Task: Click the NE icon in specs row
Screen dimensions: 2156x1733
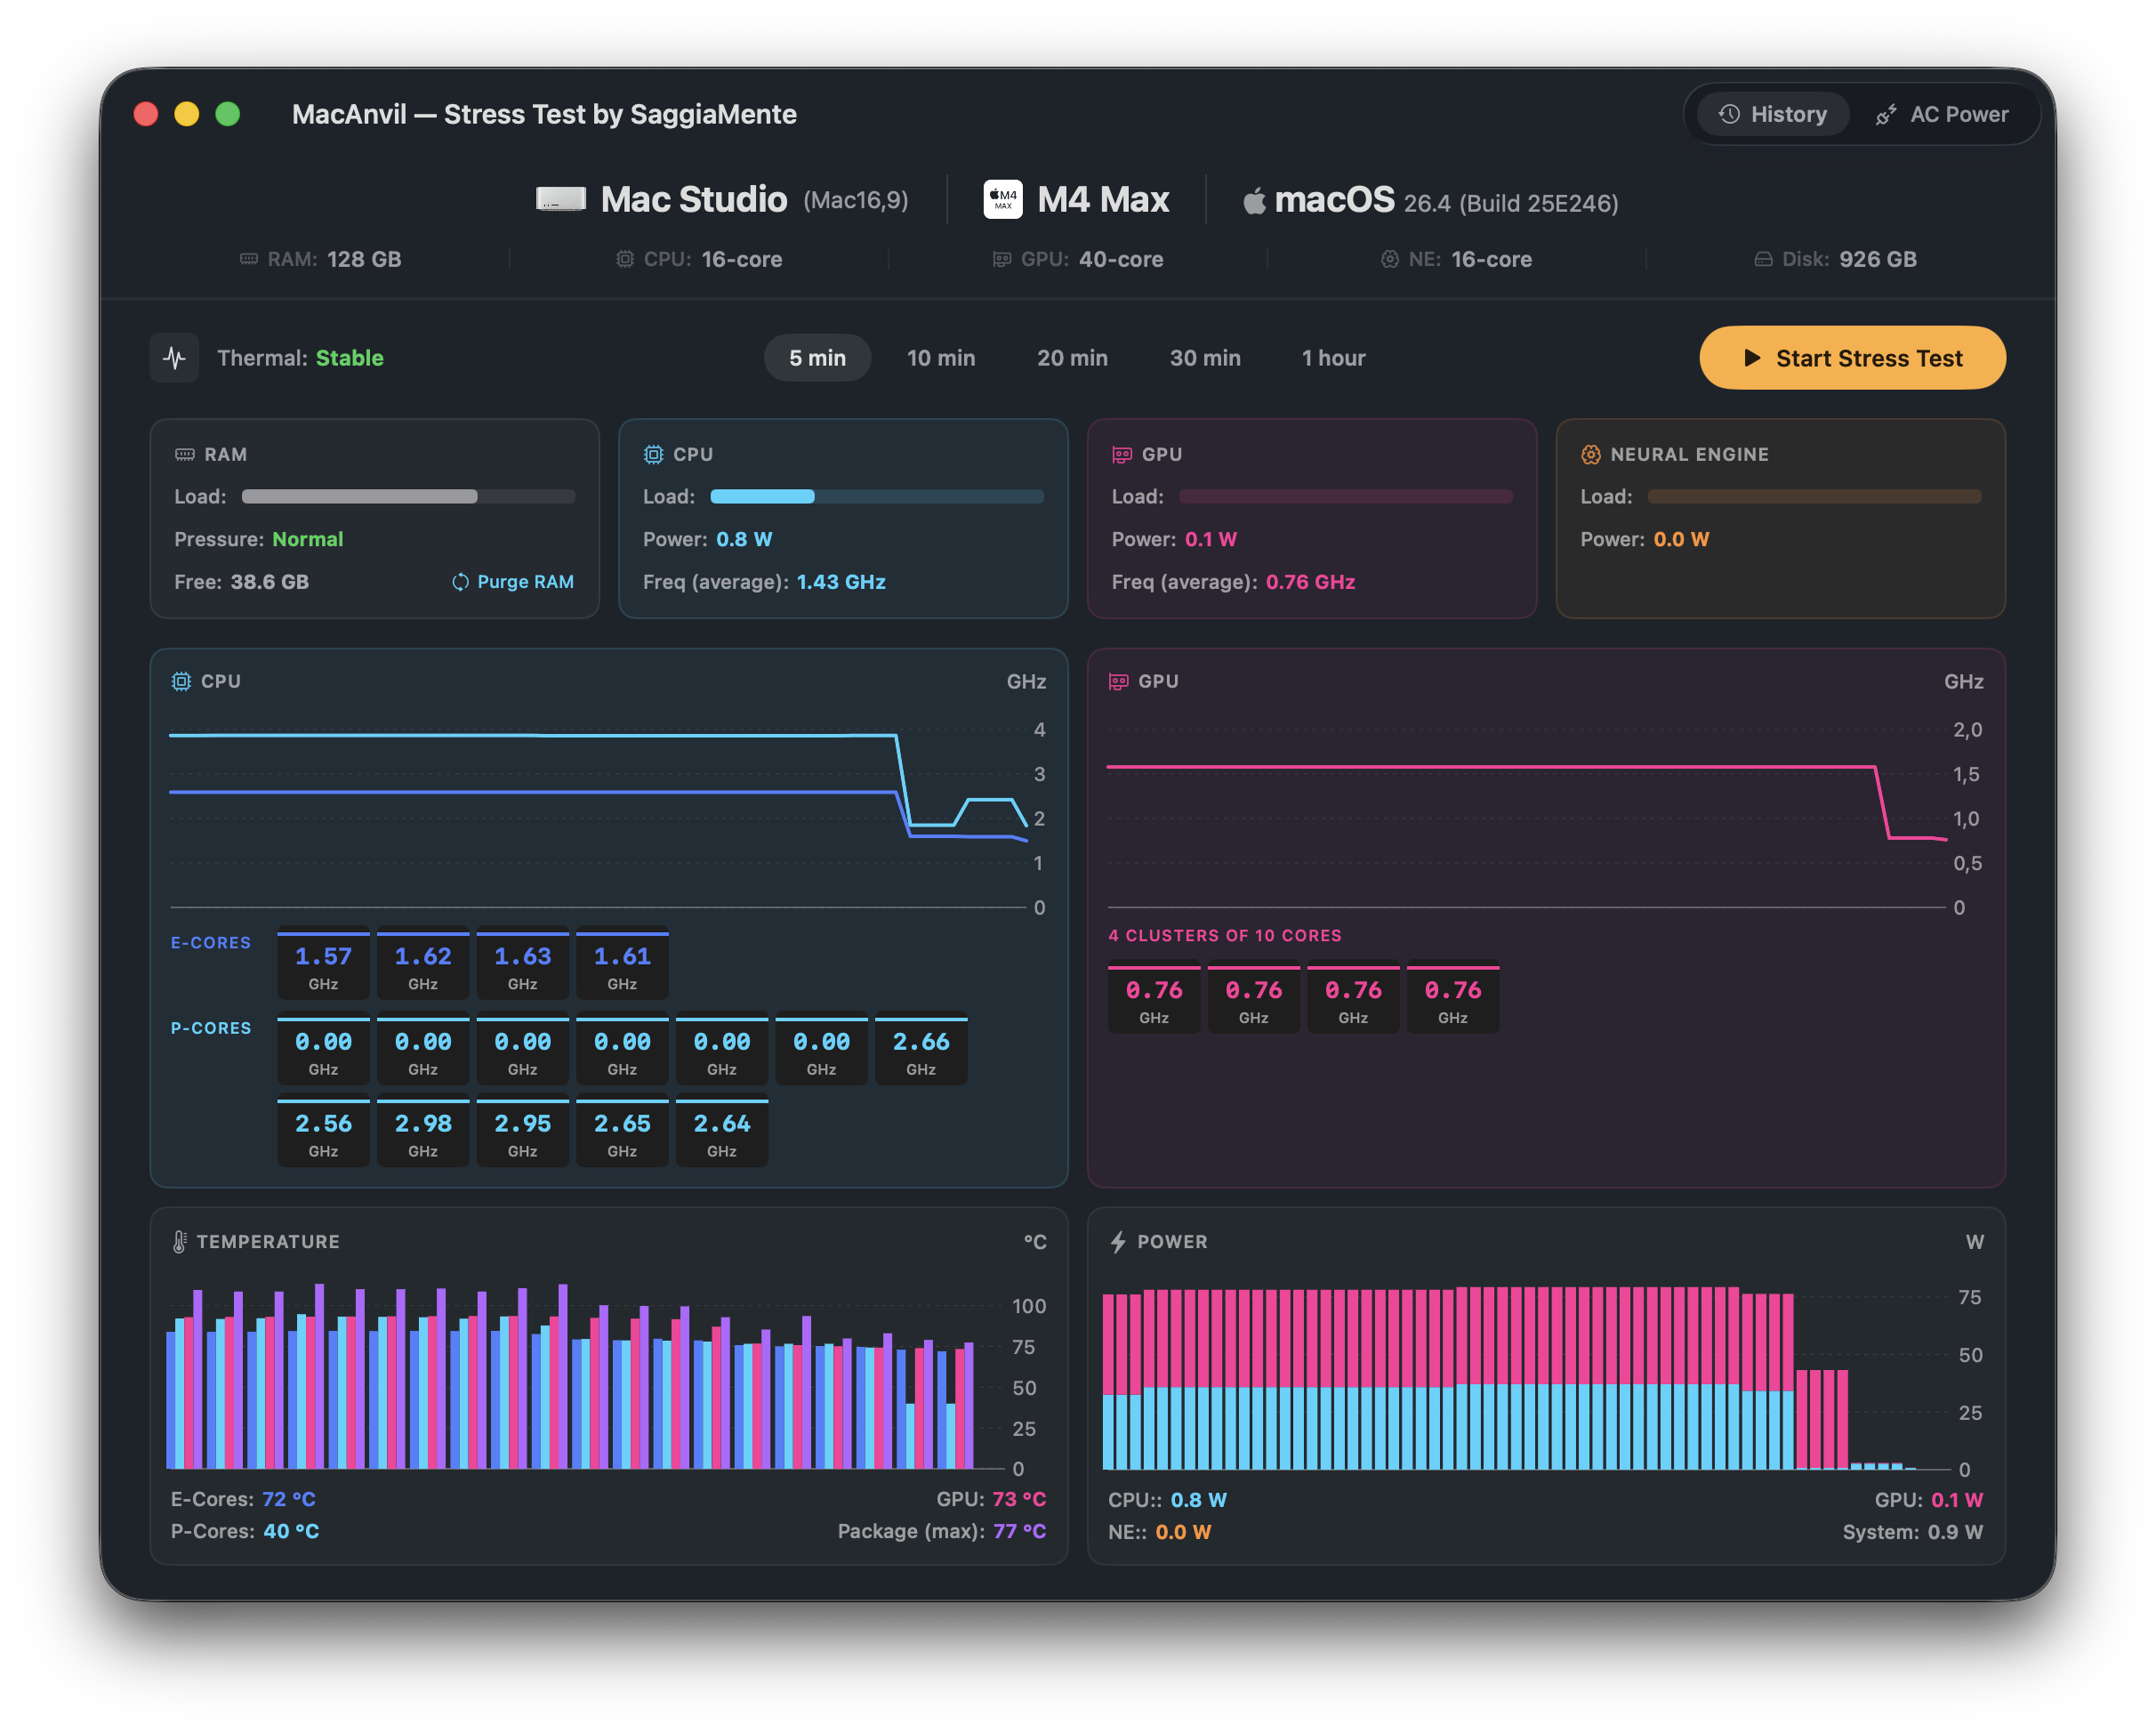Action: [x=1390, y=259]
